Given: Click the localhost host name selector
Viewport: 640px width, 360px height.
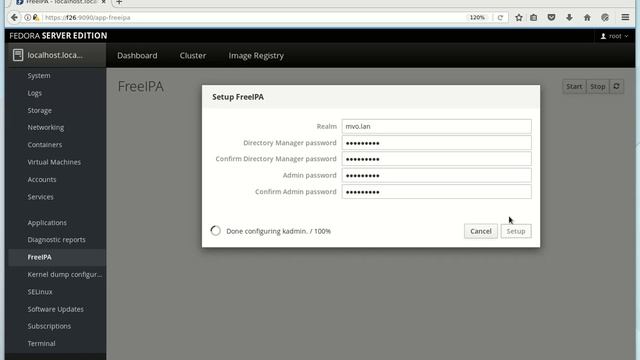Looking at the screenshot, I should coord(57,55).
